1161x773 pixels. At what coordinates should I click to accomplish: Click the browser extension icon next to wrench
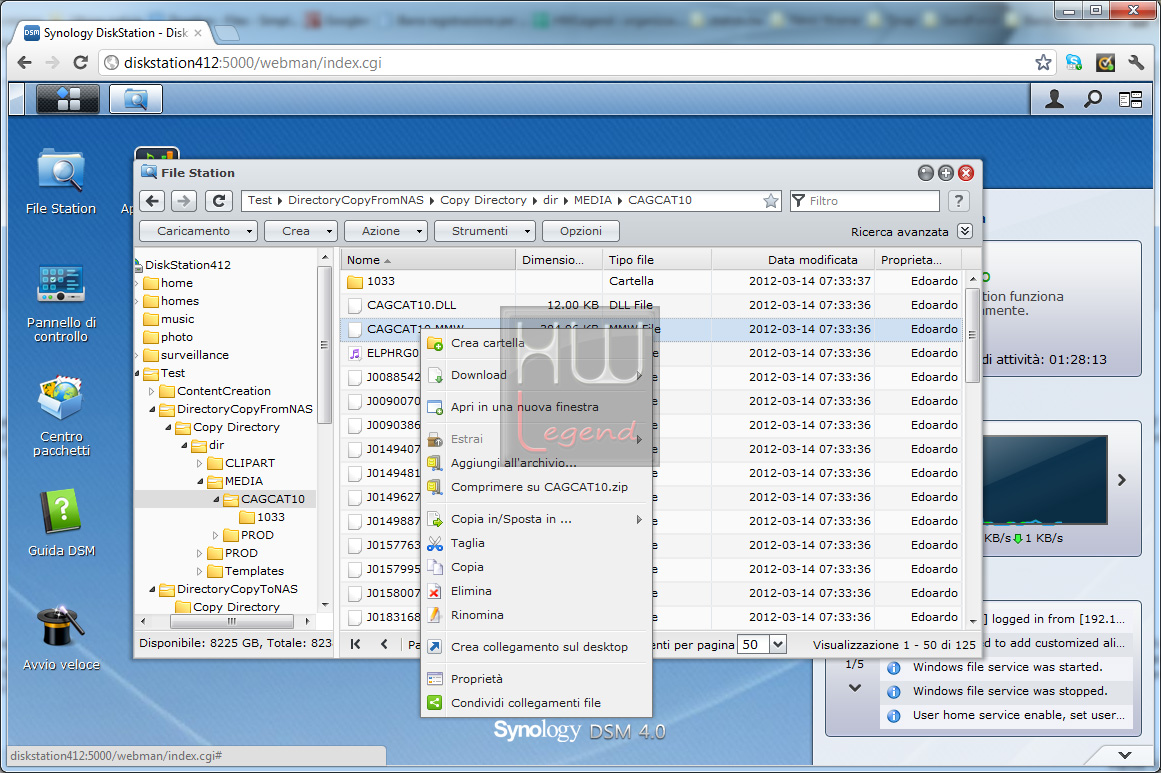click(1105, 63)
